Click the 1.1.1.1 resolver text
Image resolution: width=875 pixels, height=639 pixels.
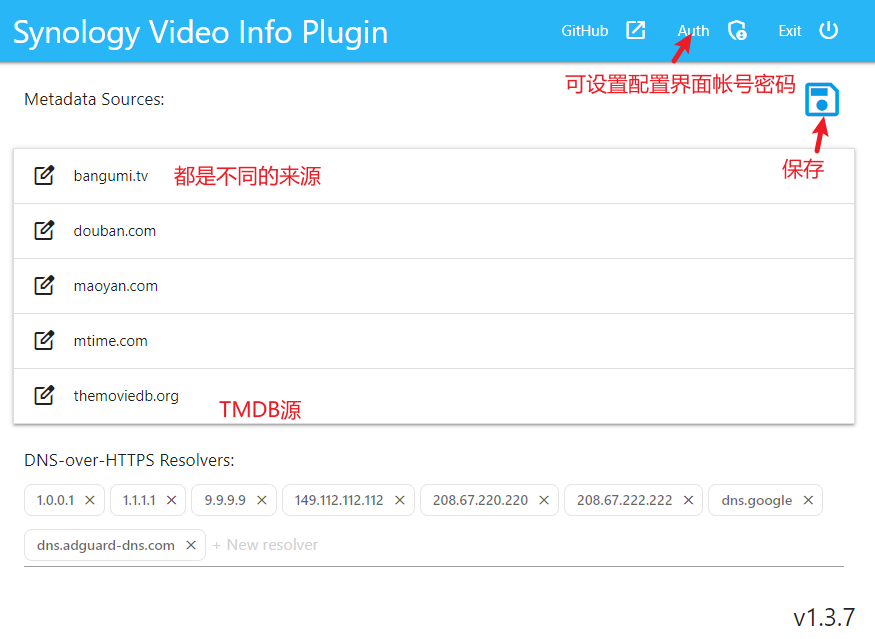[139, 500]
